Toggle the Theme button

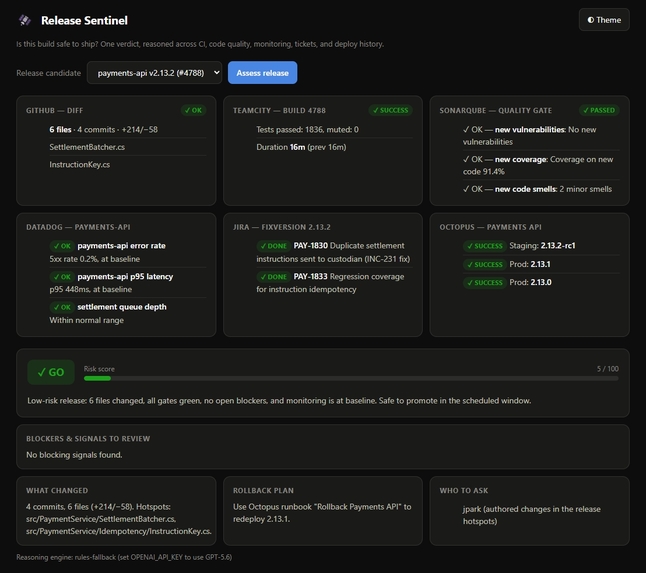click(x=604, y=20)
